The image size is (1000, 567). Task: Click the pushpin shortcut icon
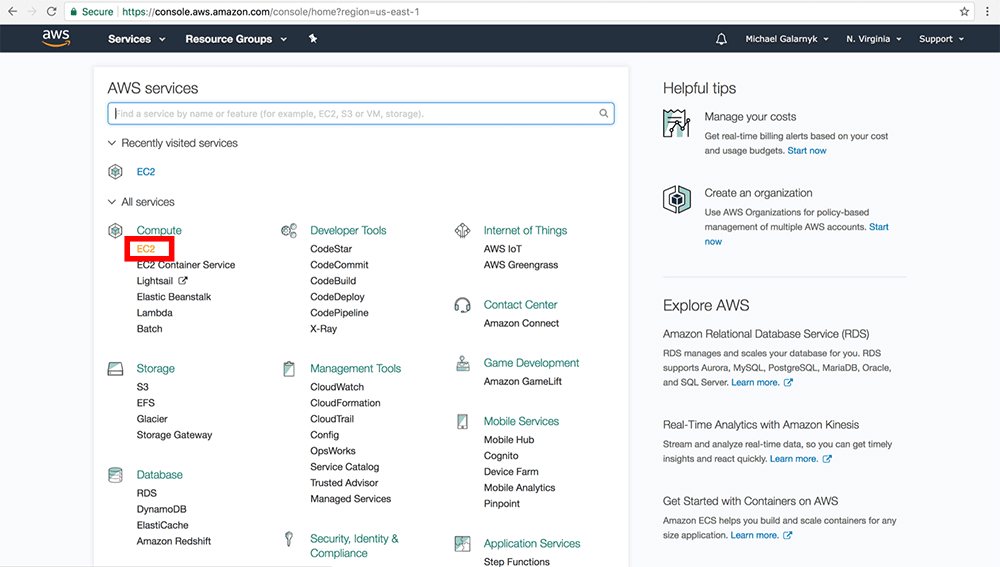click(x=313, y=39)
